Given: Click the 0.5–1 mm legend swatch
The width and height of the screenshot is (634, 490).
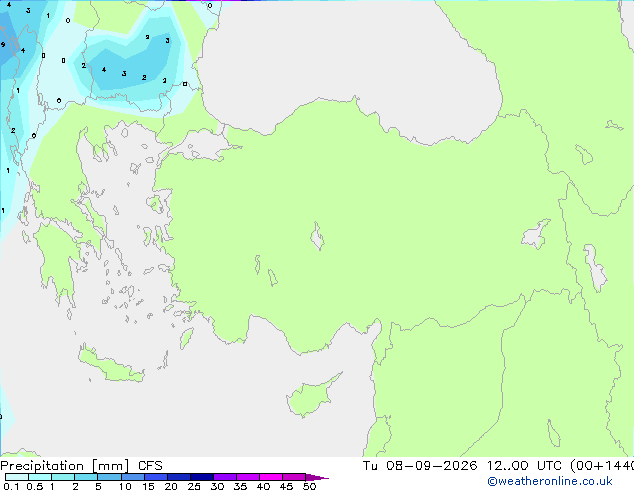Looking at the screenshot, I should click(x=40, y=477).
